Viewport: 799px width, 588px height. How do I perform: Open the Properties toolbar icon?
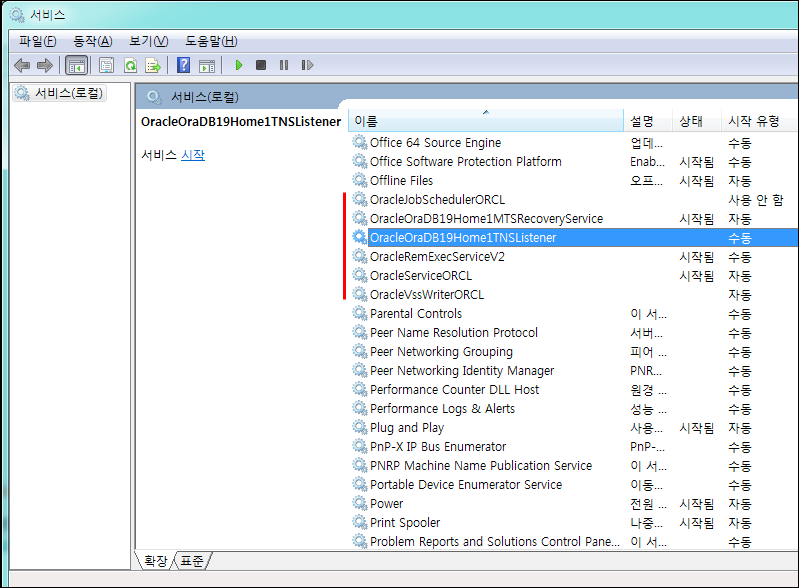pyautogui.click(x=106, y=65)
